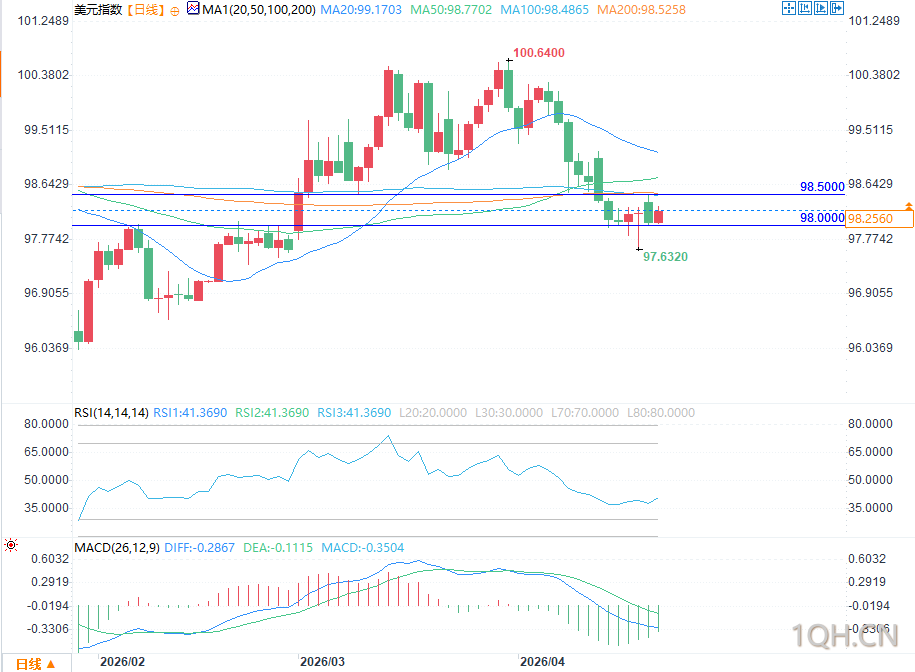Click the jump-to-start chart axis icon
Image resolution: width=915 pixels, height=672 pixels.
[805, 8]
